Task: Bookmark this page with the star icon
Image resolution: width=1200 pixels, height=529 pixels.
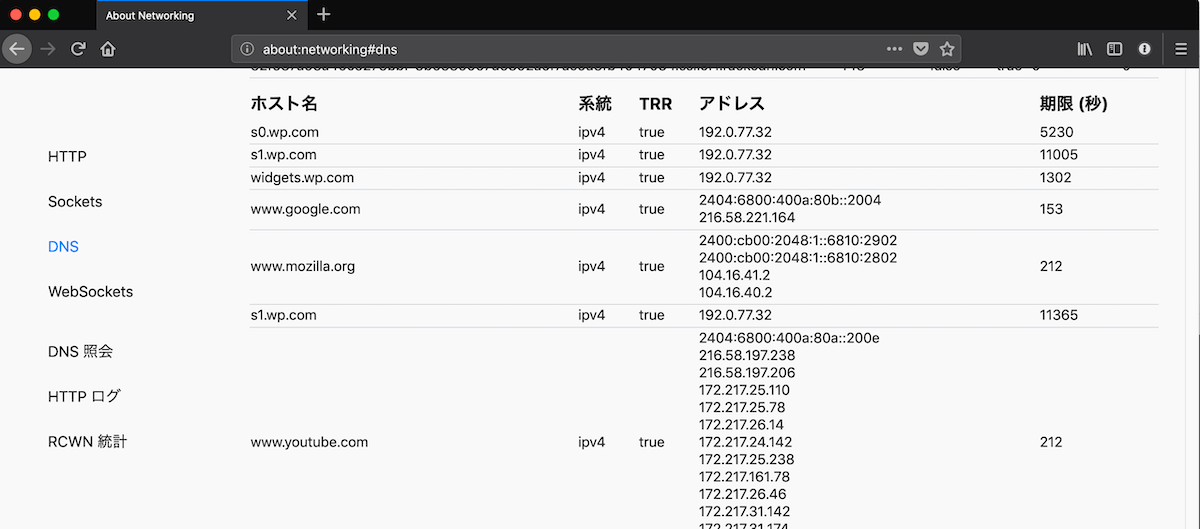Action: (947, 48)
